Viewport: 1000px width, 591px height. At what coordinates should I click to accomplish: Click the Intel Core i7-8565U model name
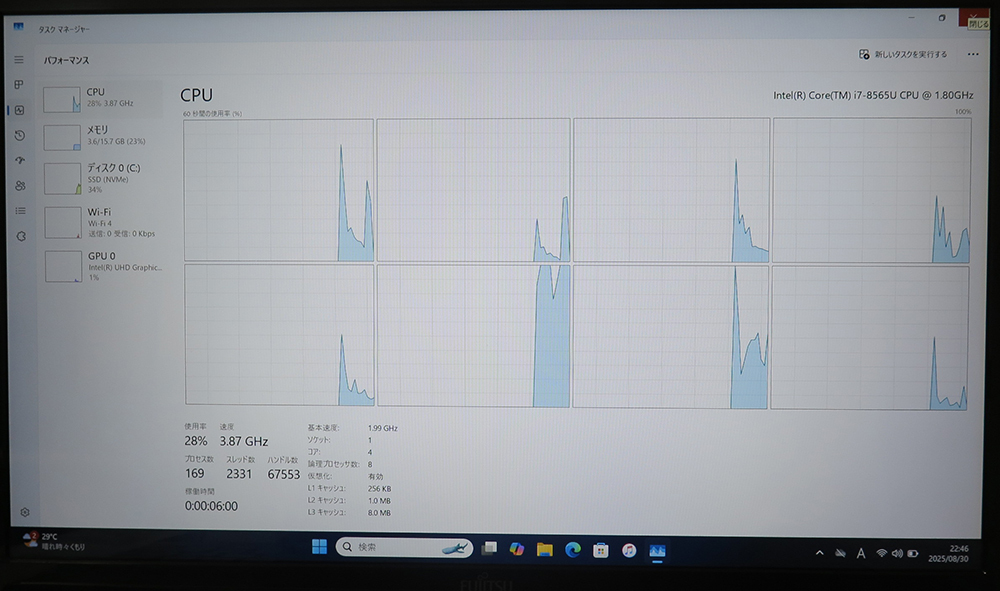873,95
